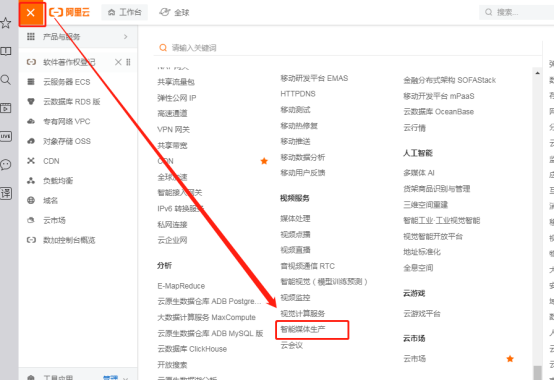This screenshot has height=381, width=554.
Task: Open the 全球 region selector
Action: (174, 13)
